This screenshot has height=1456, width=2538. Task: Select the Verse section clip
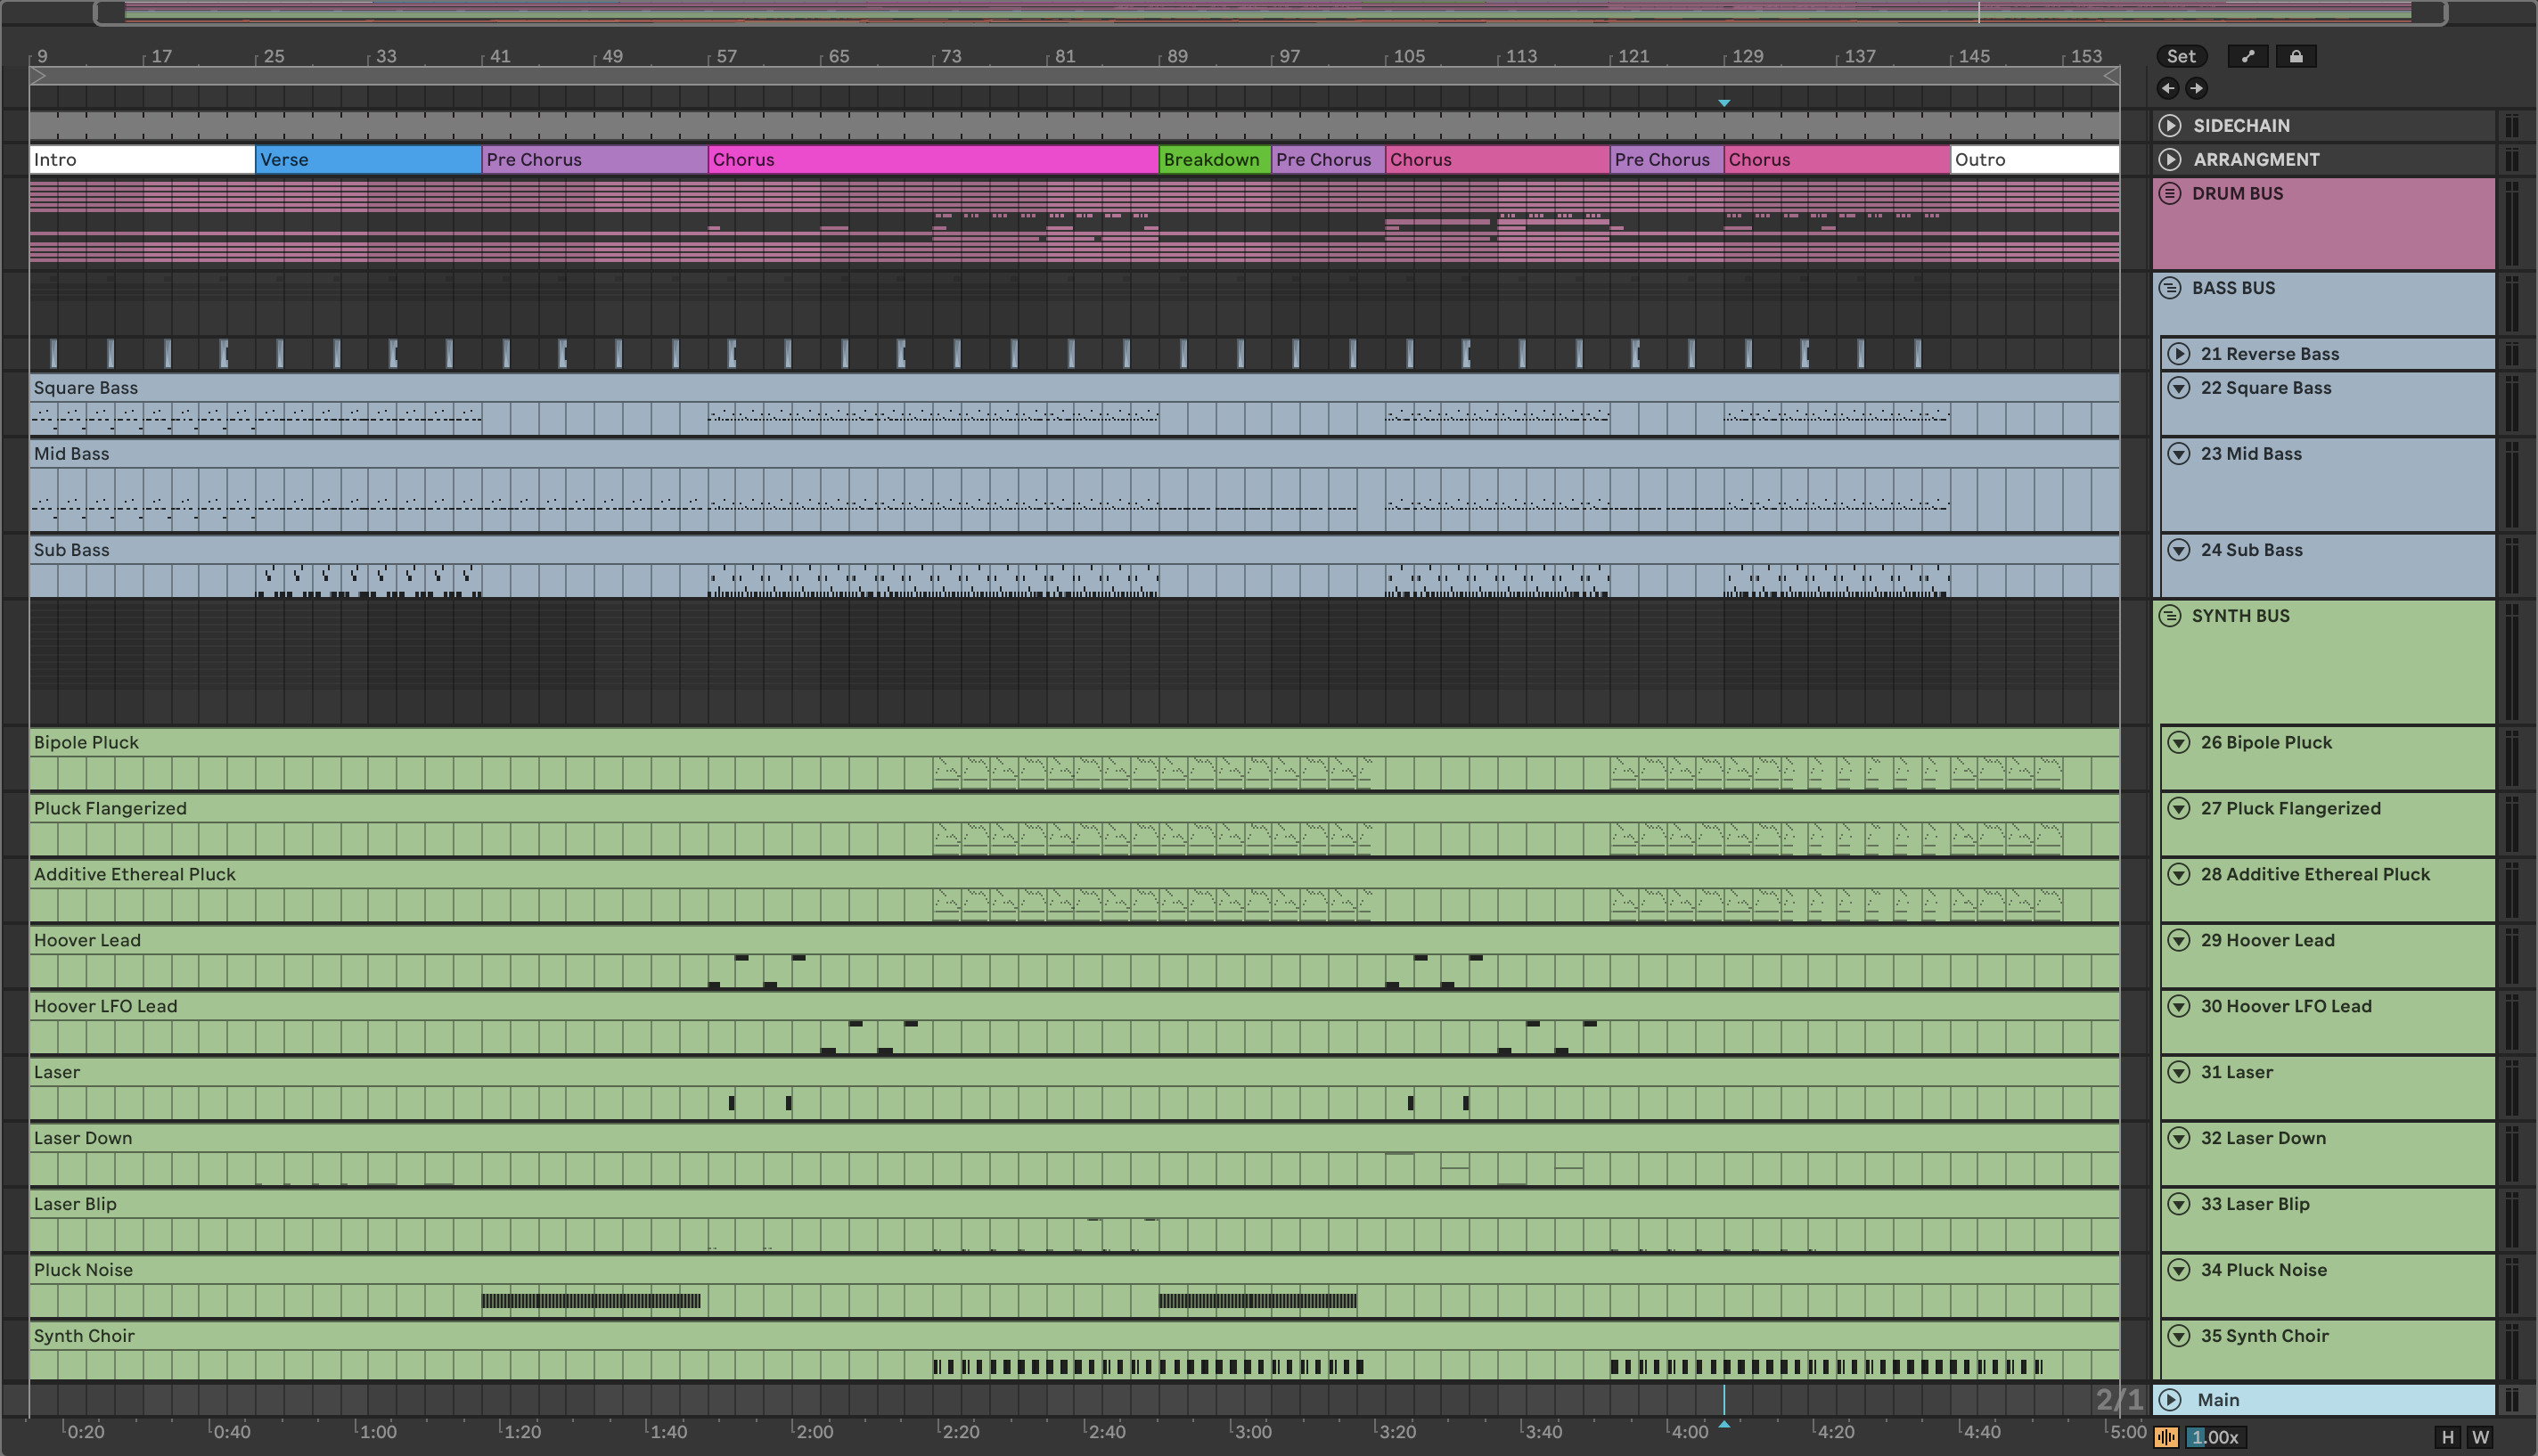[368, 159]
